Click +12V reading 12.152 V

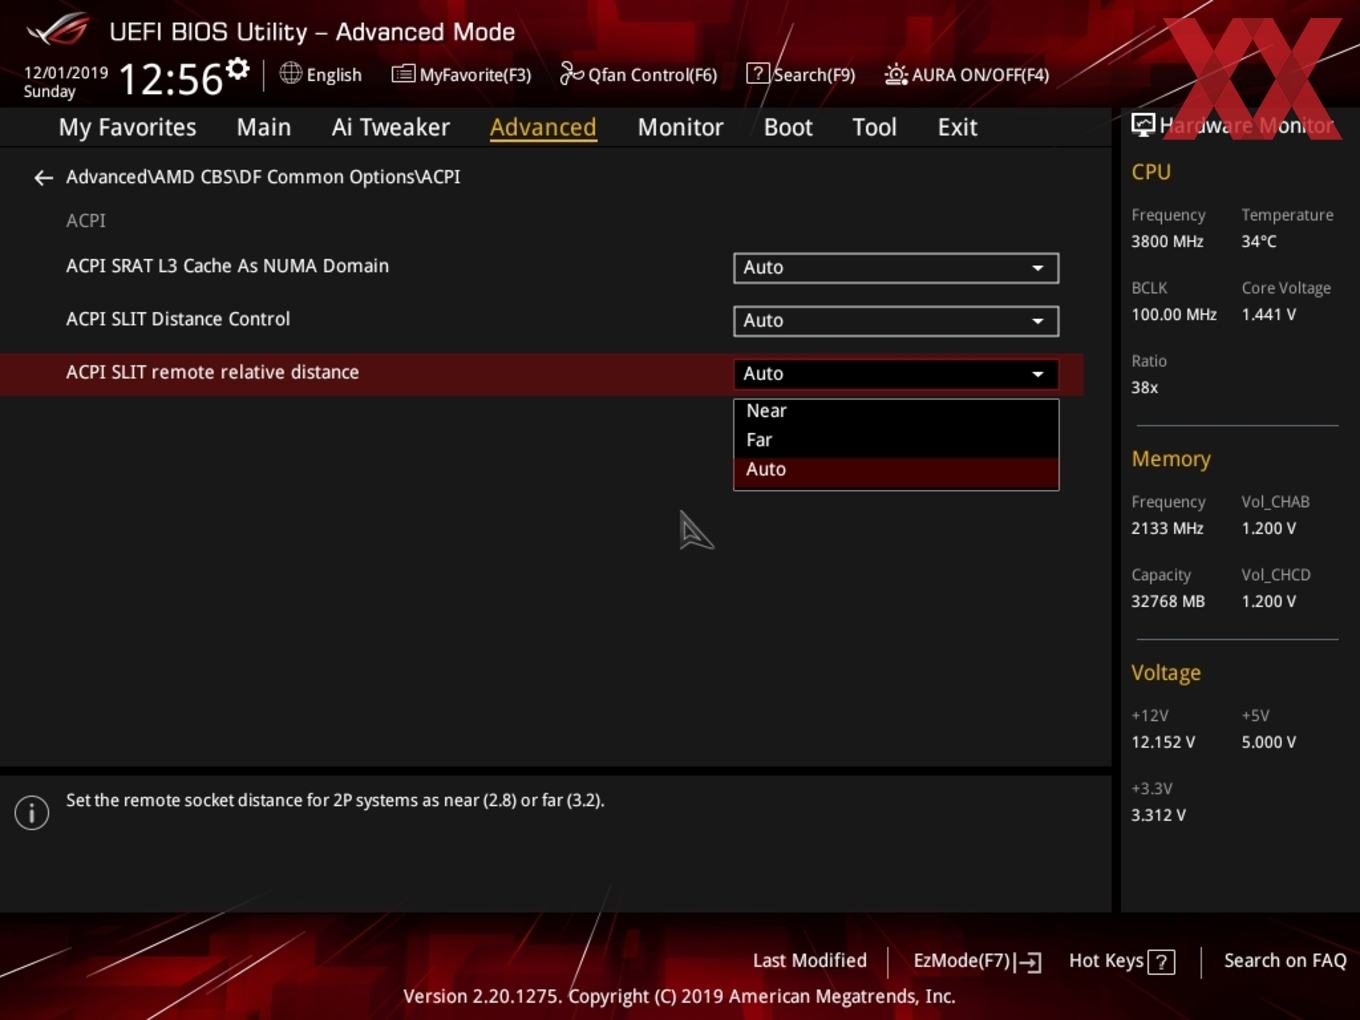(x=1163, y=742)
